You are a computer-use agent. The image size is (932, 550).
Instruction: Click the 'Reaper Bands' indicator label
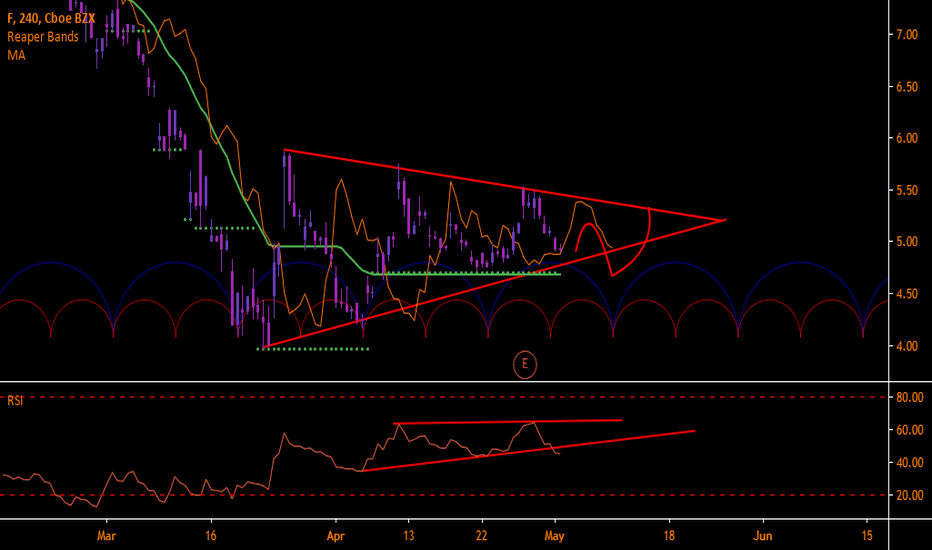click(43, 37)
